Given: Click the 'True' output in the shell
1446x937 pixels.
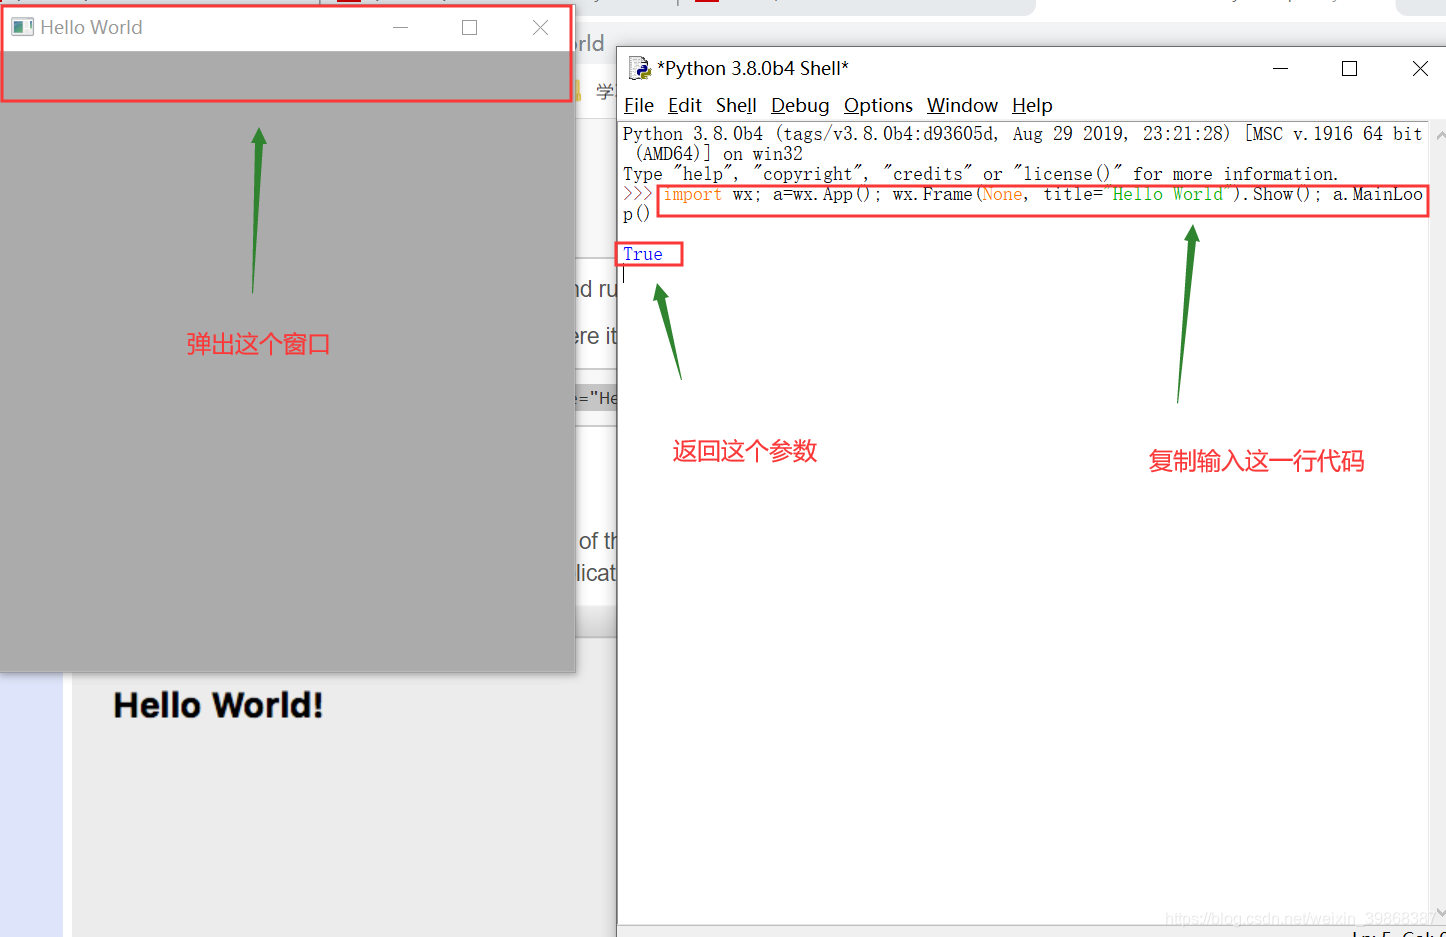Looking at the screenshot, I should click(x=643, y=254).
